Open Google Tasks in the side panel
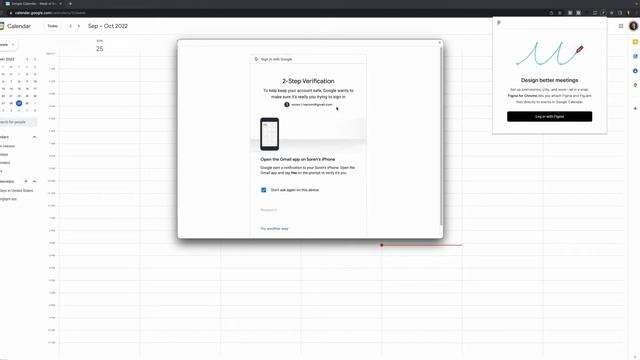Viewport: 640px width, 360px height. click(635, 56)
